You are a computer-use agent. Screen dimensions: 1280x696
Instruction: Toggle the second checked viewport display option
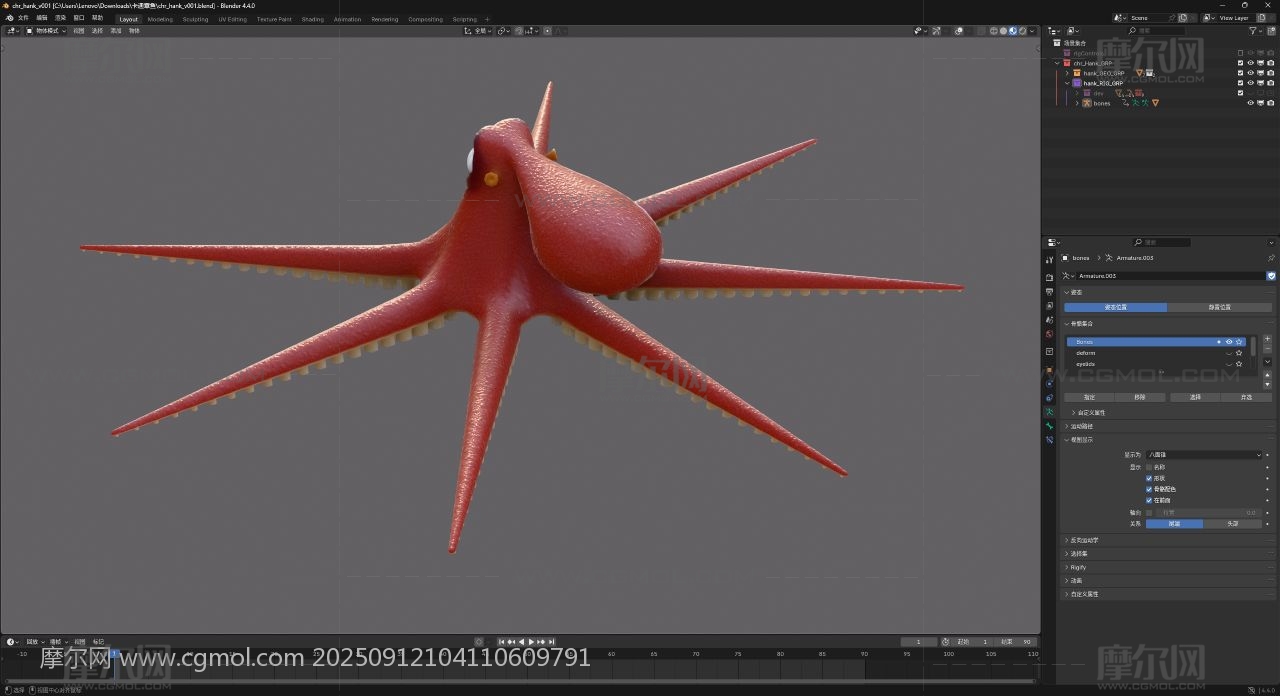[x=1149, y=489]
